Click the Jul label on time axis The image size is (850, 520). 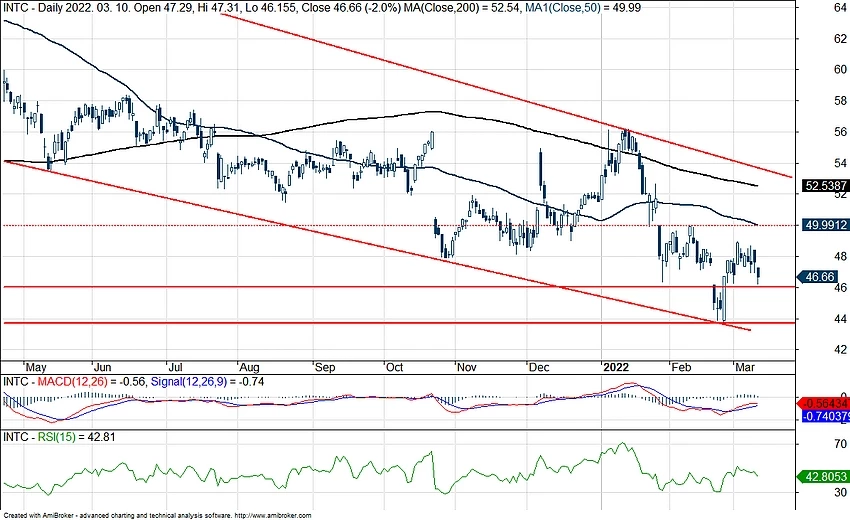pyautogui.click(x=175, y=367)
